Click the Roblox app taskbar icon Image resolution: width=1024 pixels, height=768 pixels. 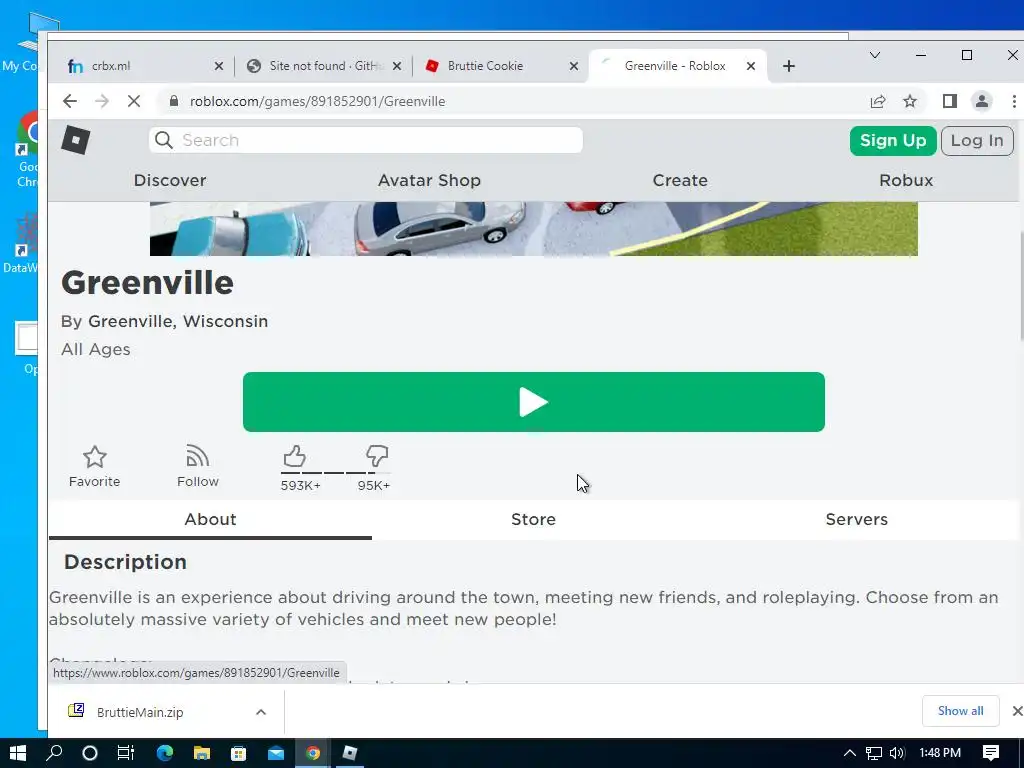click(x=350, y=753)
